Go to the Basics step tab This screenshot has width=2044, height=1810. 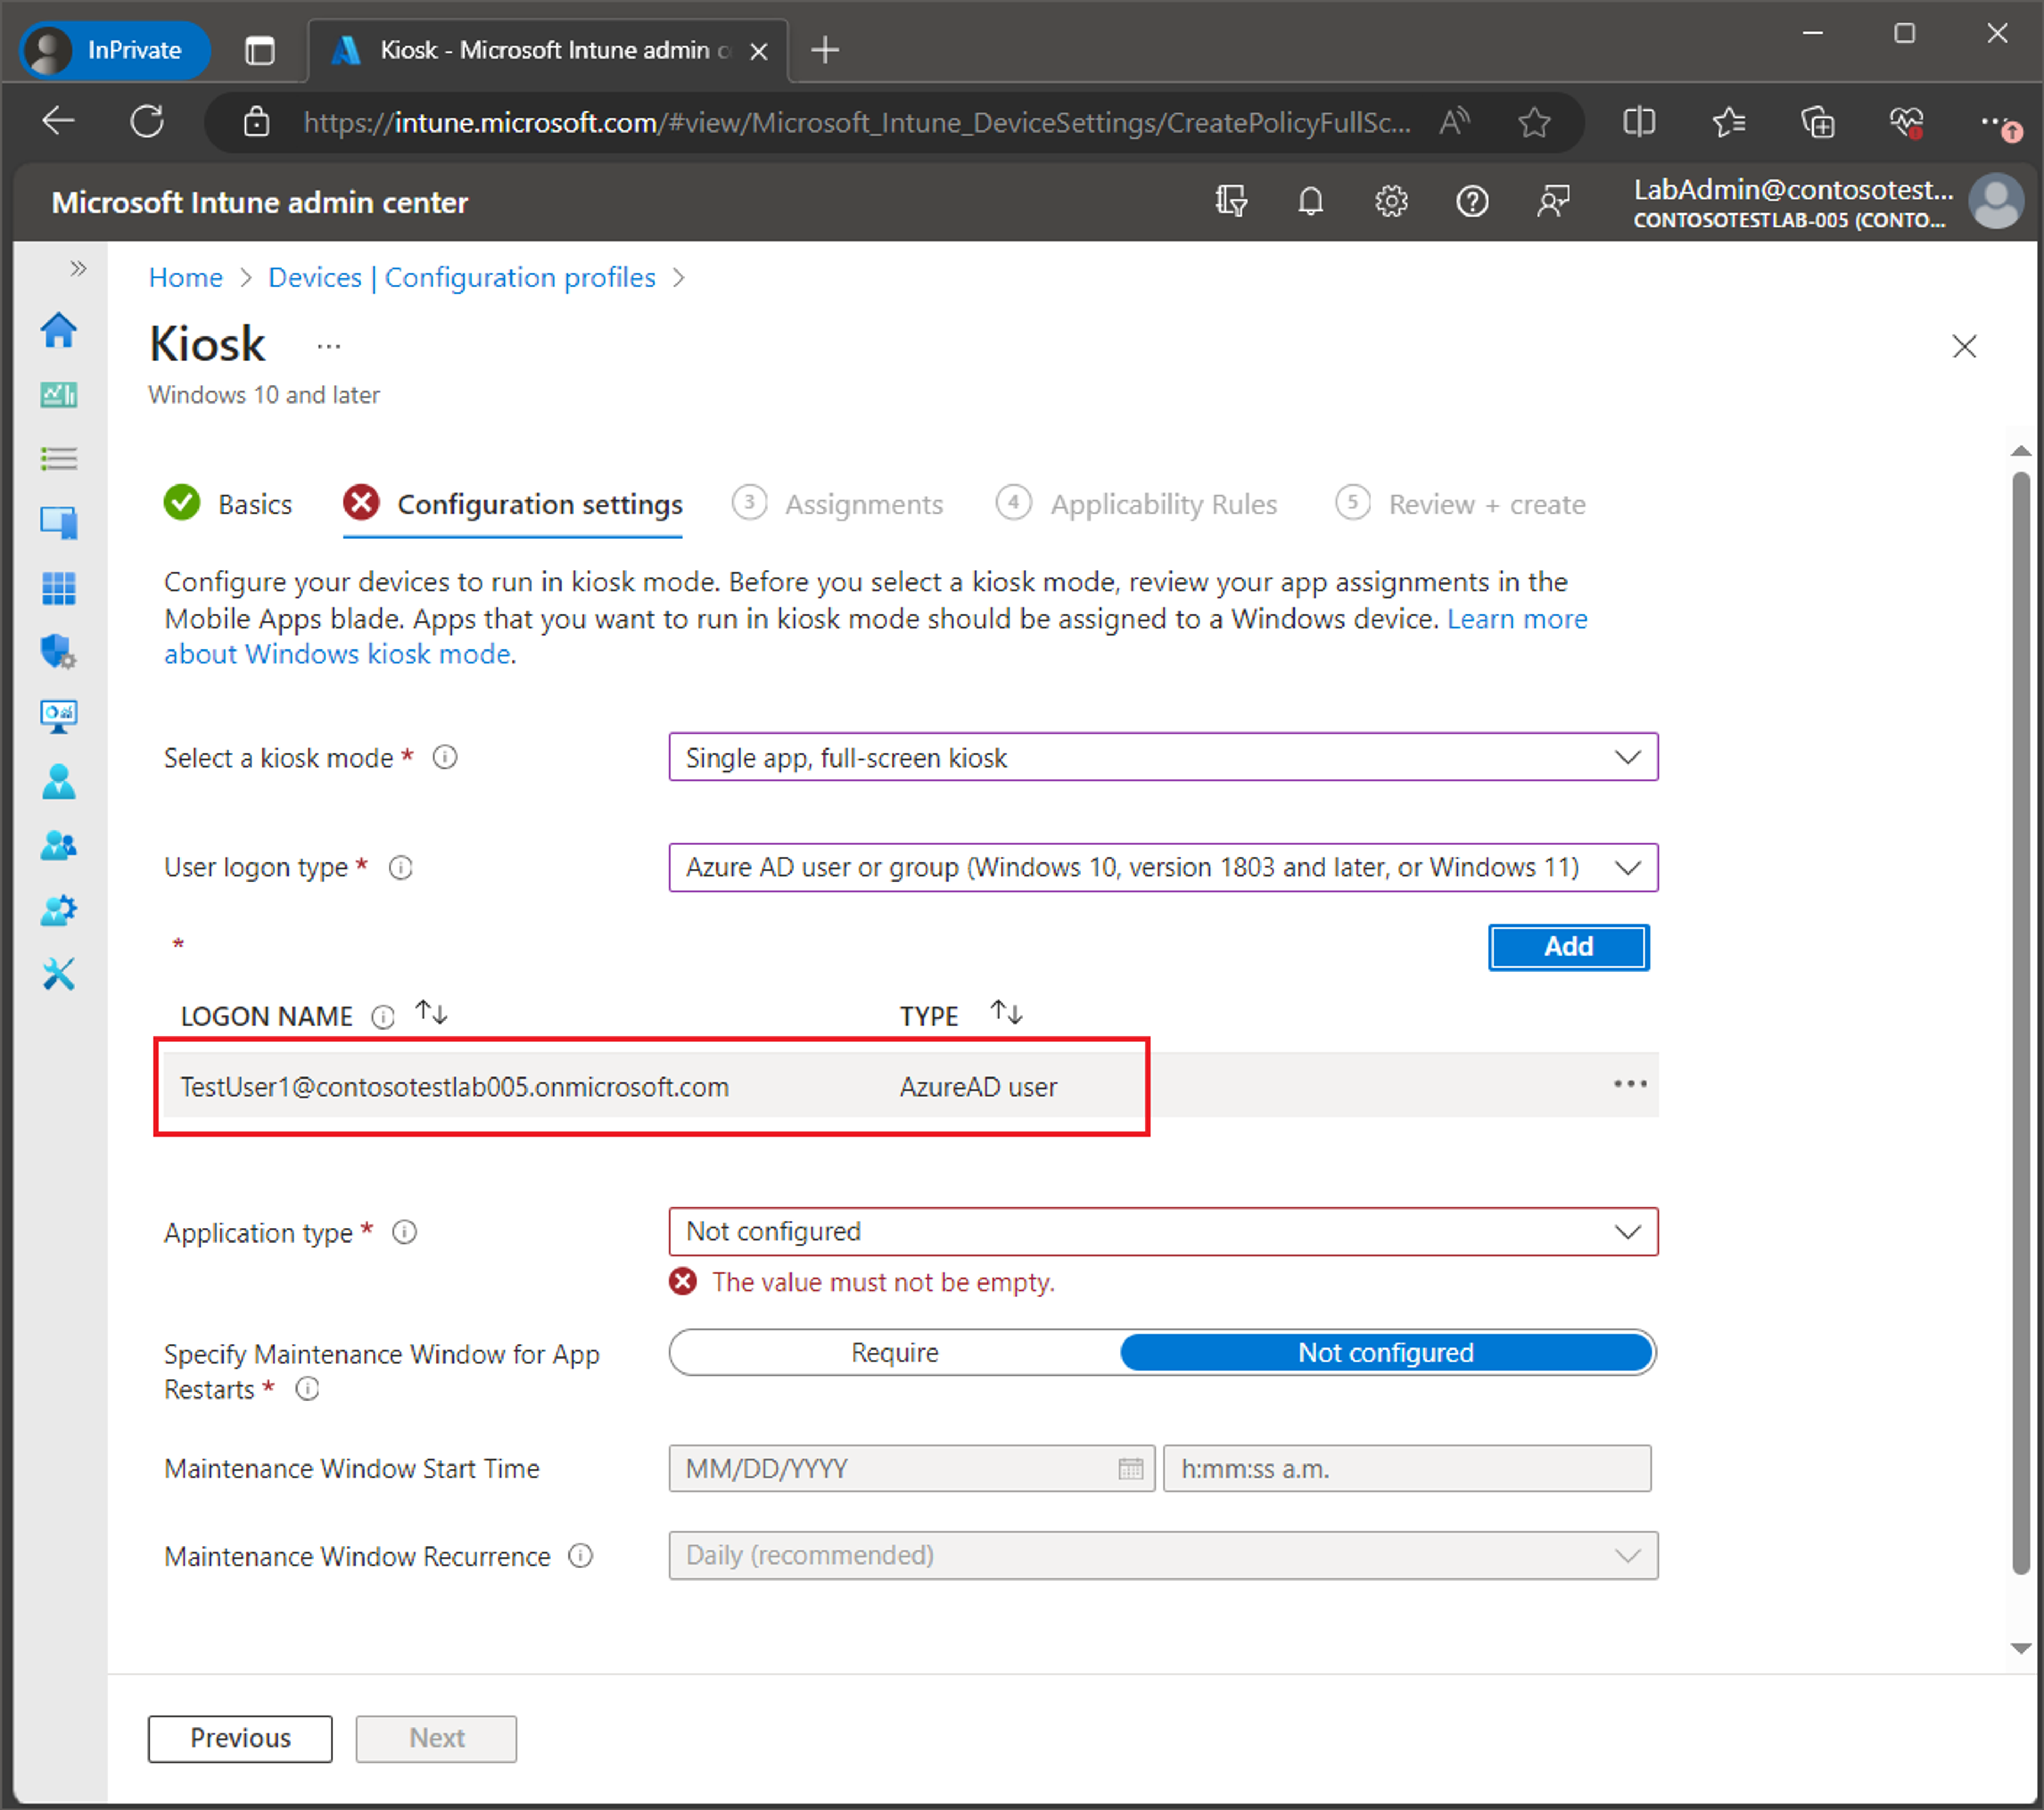228,504
